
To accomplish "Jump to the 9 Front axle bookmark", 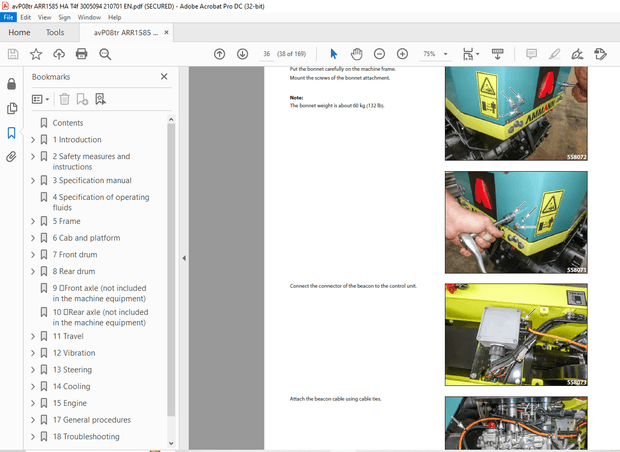I will coord(99,293).
